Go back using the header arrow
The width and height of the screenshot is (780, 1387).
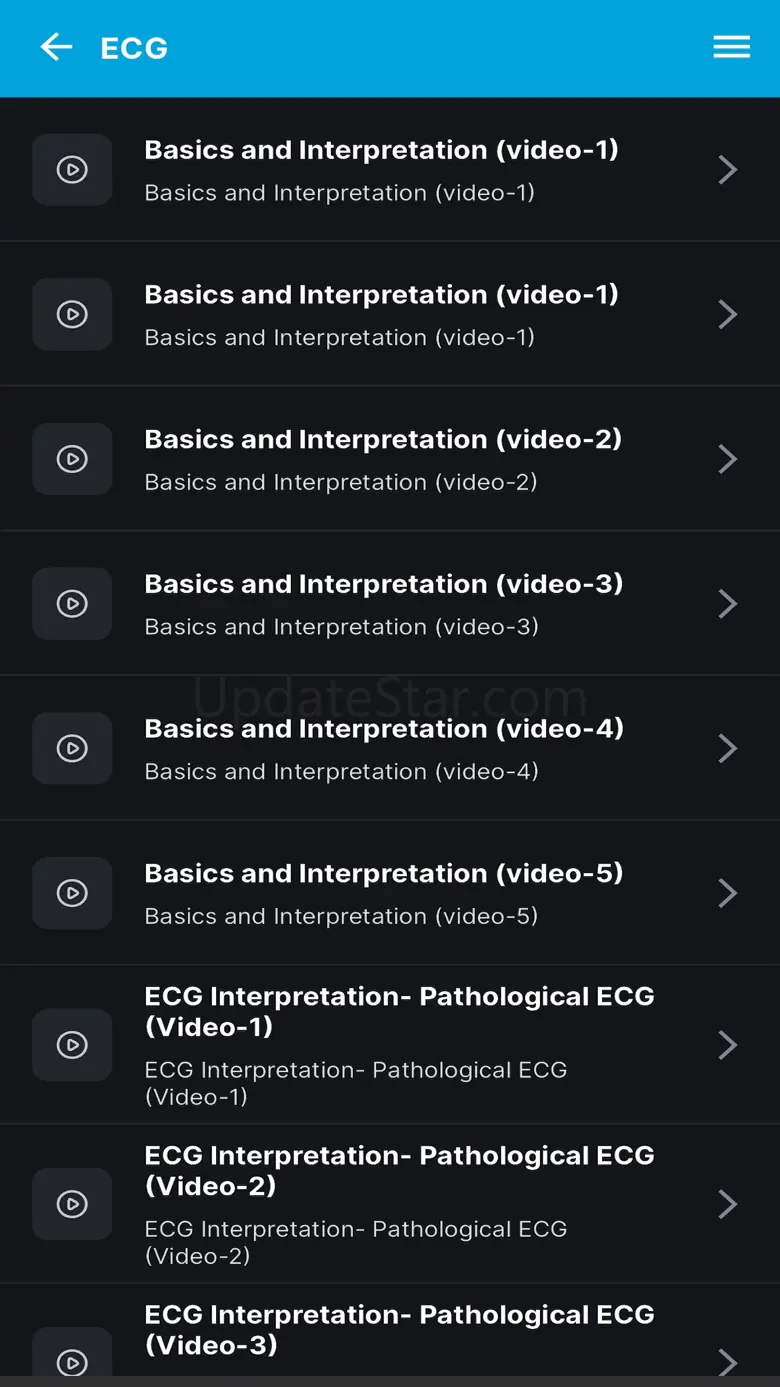pos(56,47)
